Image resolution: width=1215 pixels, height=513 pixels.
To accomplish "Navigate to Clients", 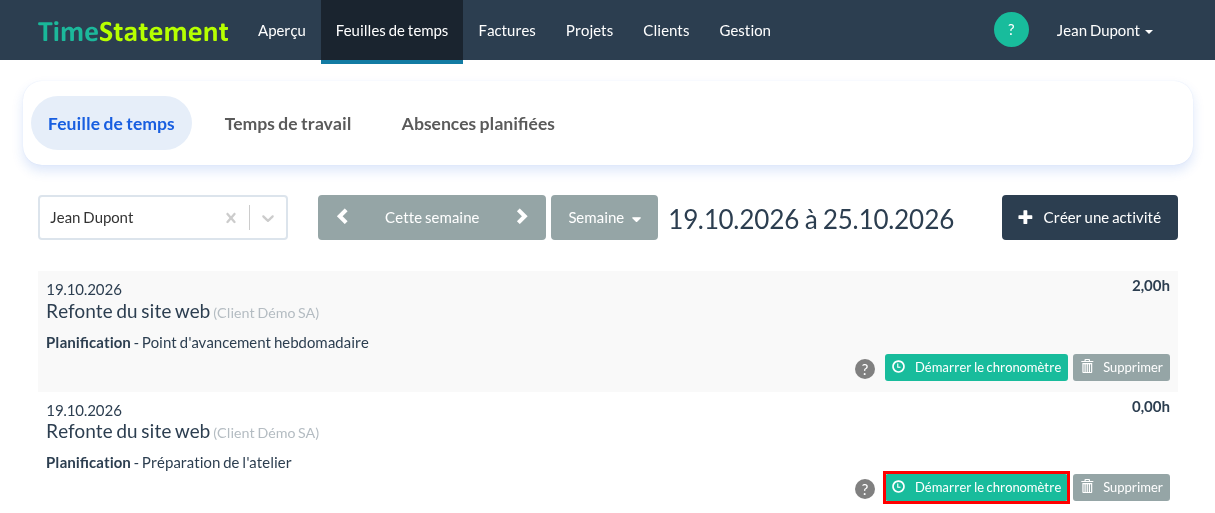I will [666, 30].
